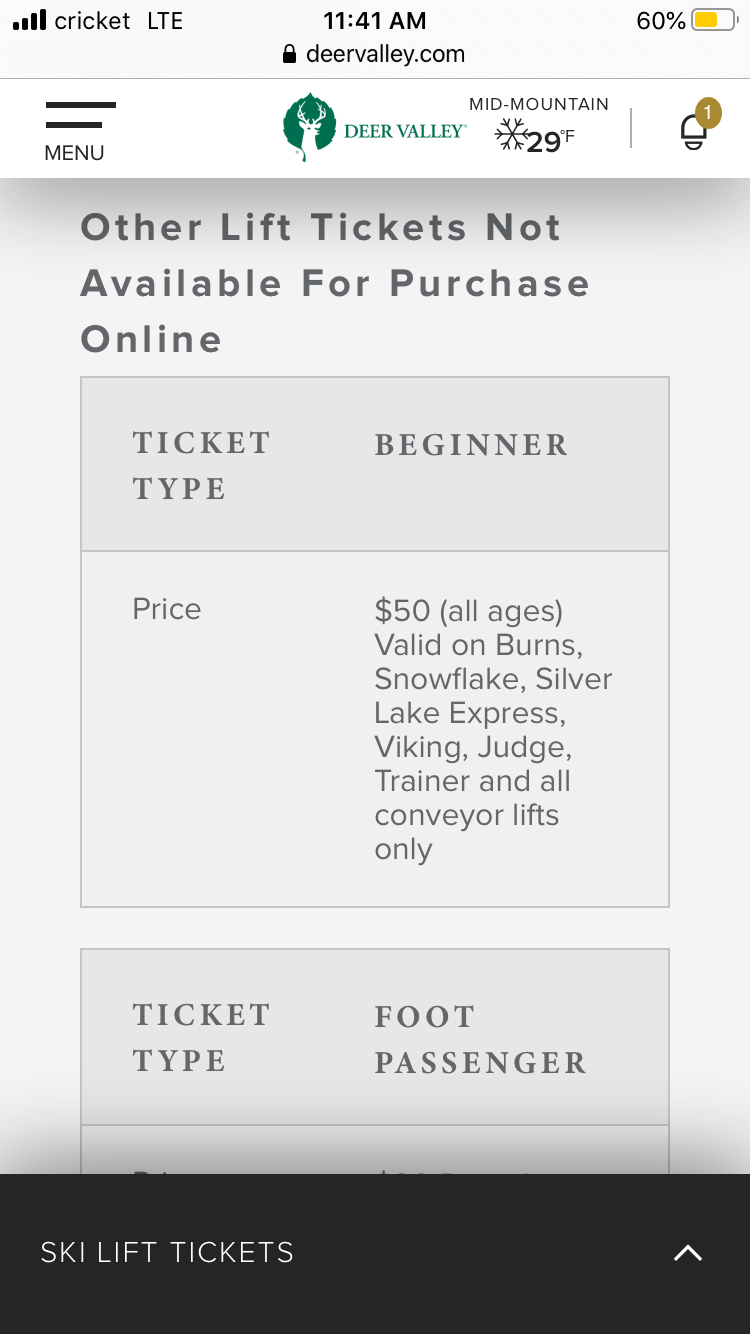Click the snowflake weather icon
Image resolution: width=750 pixels, height=1334 pixels.
point(512,134)
